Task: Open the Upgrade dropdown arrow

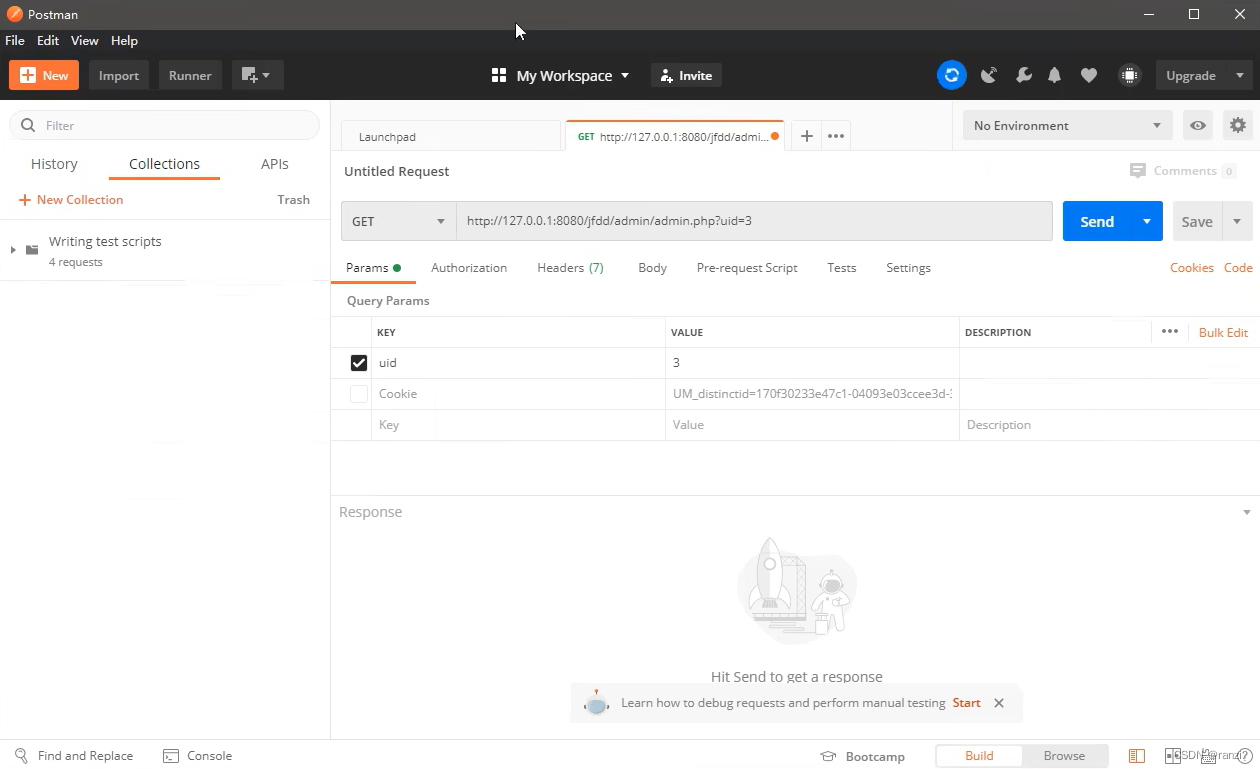Action: click(x=1239, y=75)
